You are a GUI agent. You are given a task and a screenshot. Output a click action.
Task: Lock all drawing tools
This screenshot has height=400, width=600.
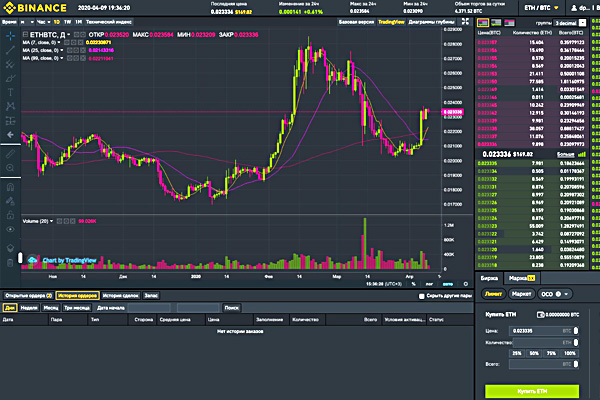10,215
